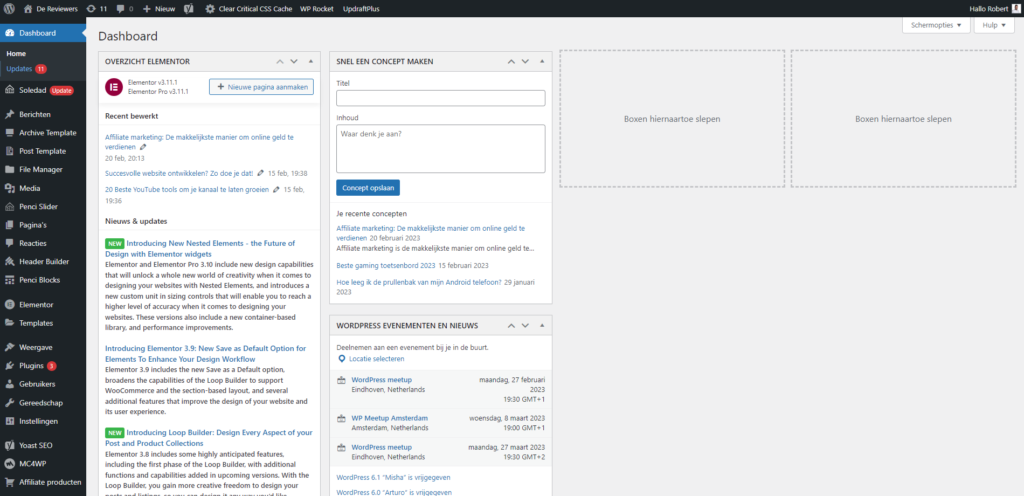Toggle the Snel een concept maken panel
The image size is (1024, 496).
pyautogui.click(x=541, y=61)
